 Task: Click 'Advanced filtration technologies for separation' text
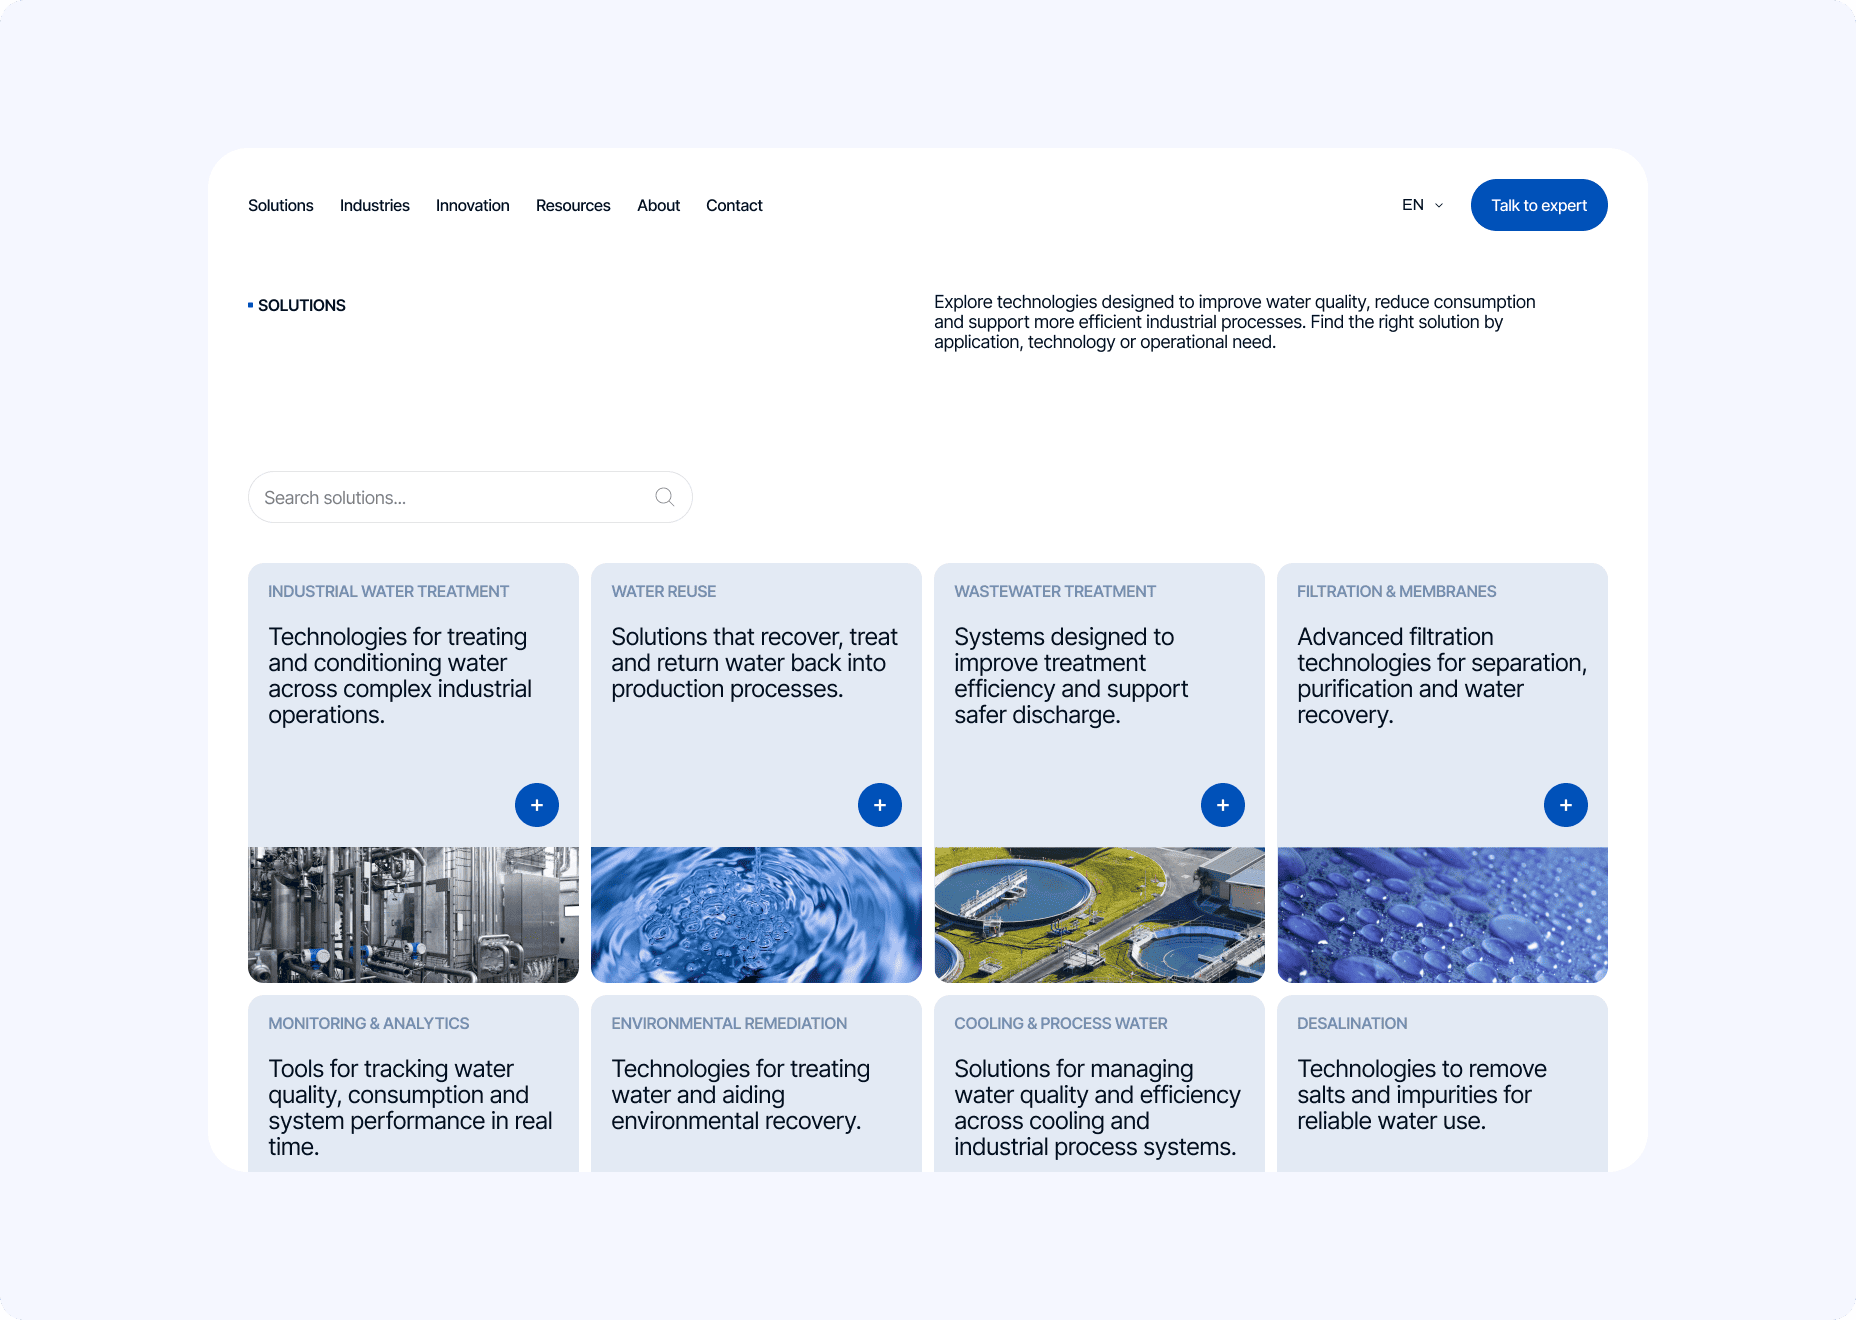pyautogui.click(x=1442, y=676)
